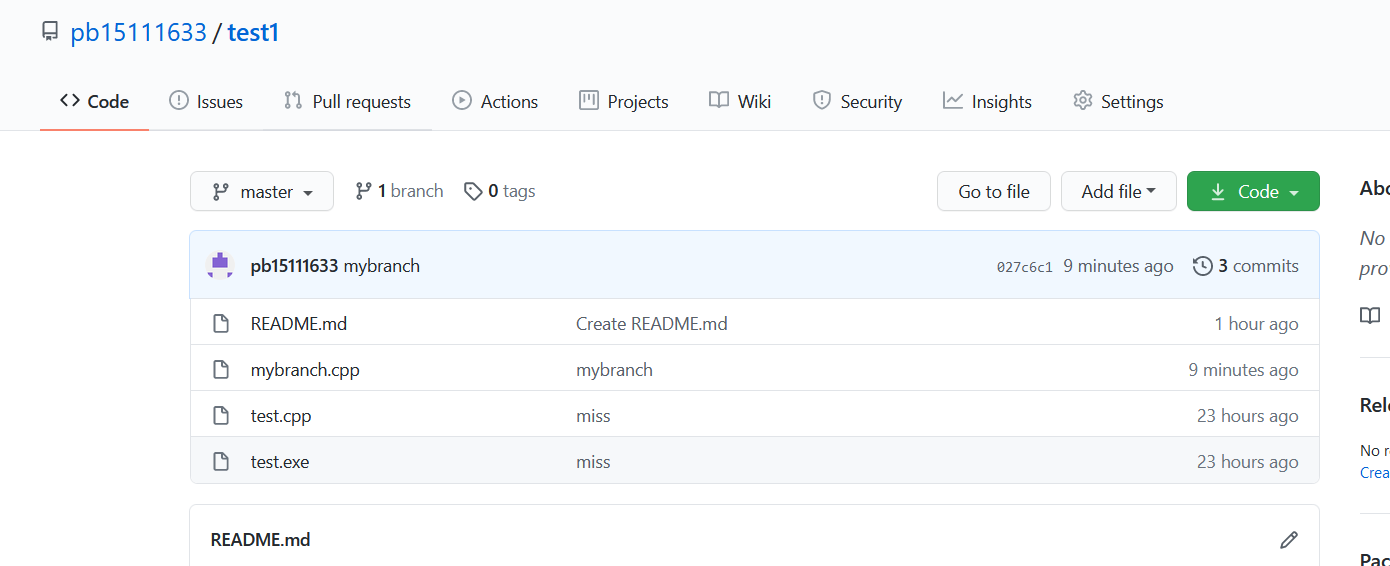Click the commit history clock icon

1203,266
